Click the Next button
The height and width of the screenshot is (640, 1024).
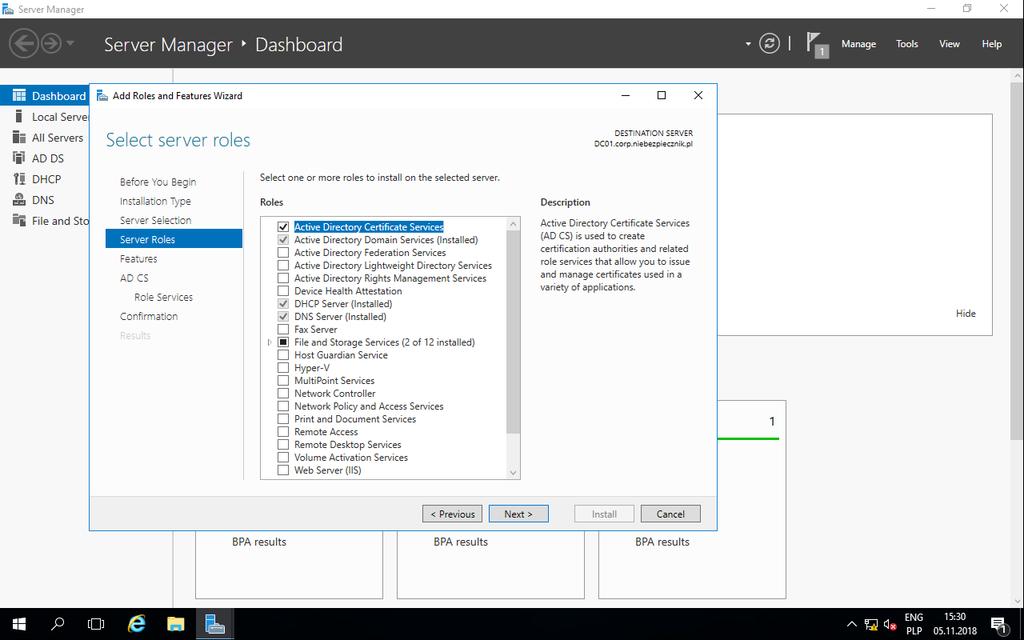tap(519, 514)
